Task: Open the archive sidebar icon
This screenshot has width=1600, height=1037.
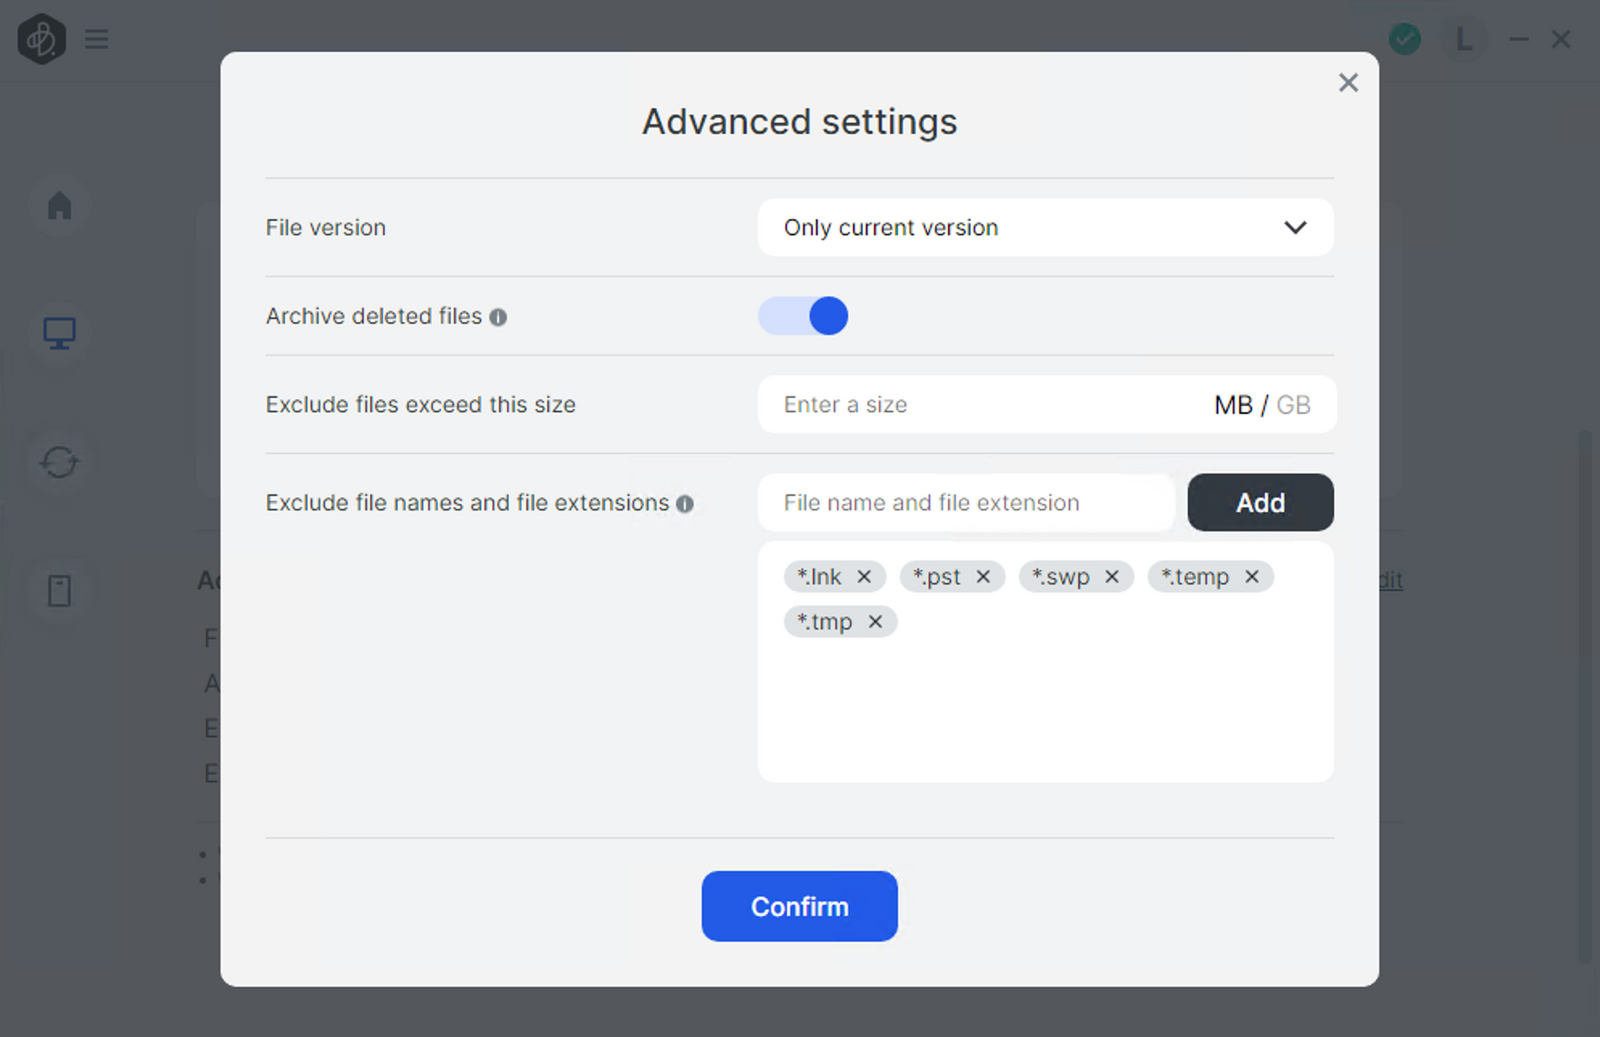Action: point(60,590)
